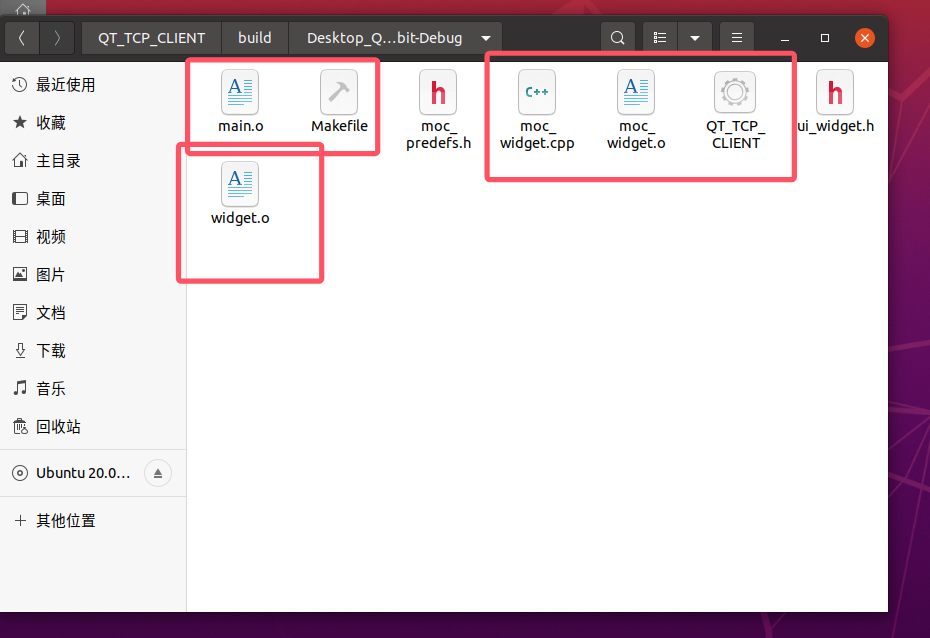Open the search magnifier tool
The image size is (930, 638).
617,38
